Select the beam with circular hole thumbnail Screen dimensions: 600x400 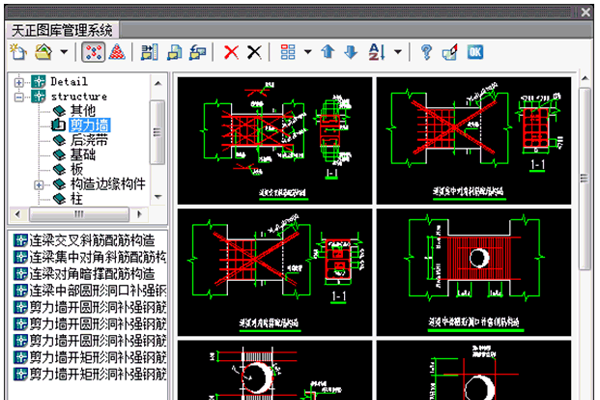tap(474, 272)
